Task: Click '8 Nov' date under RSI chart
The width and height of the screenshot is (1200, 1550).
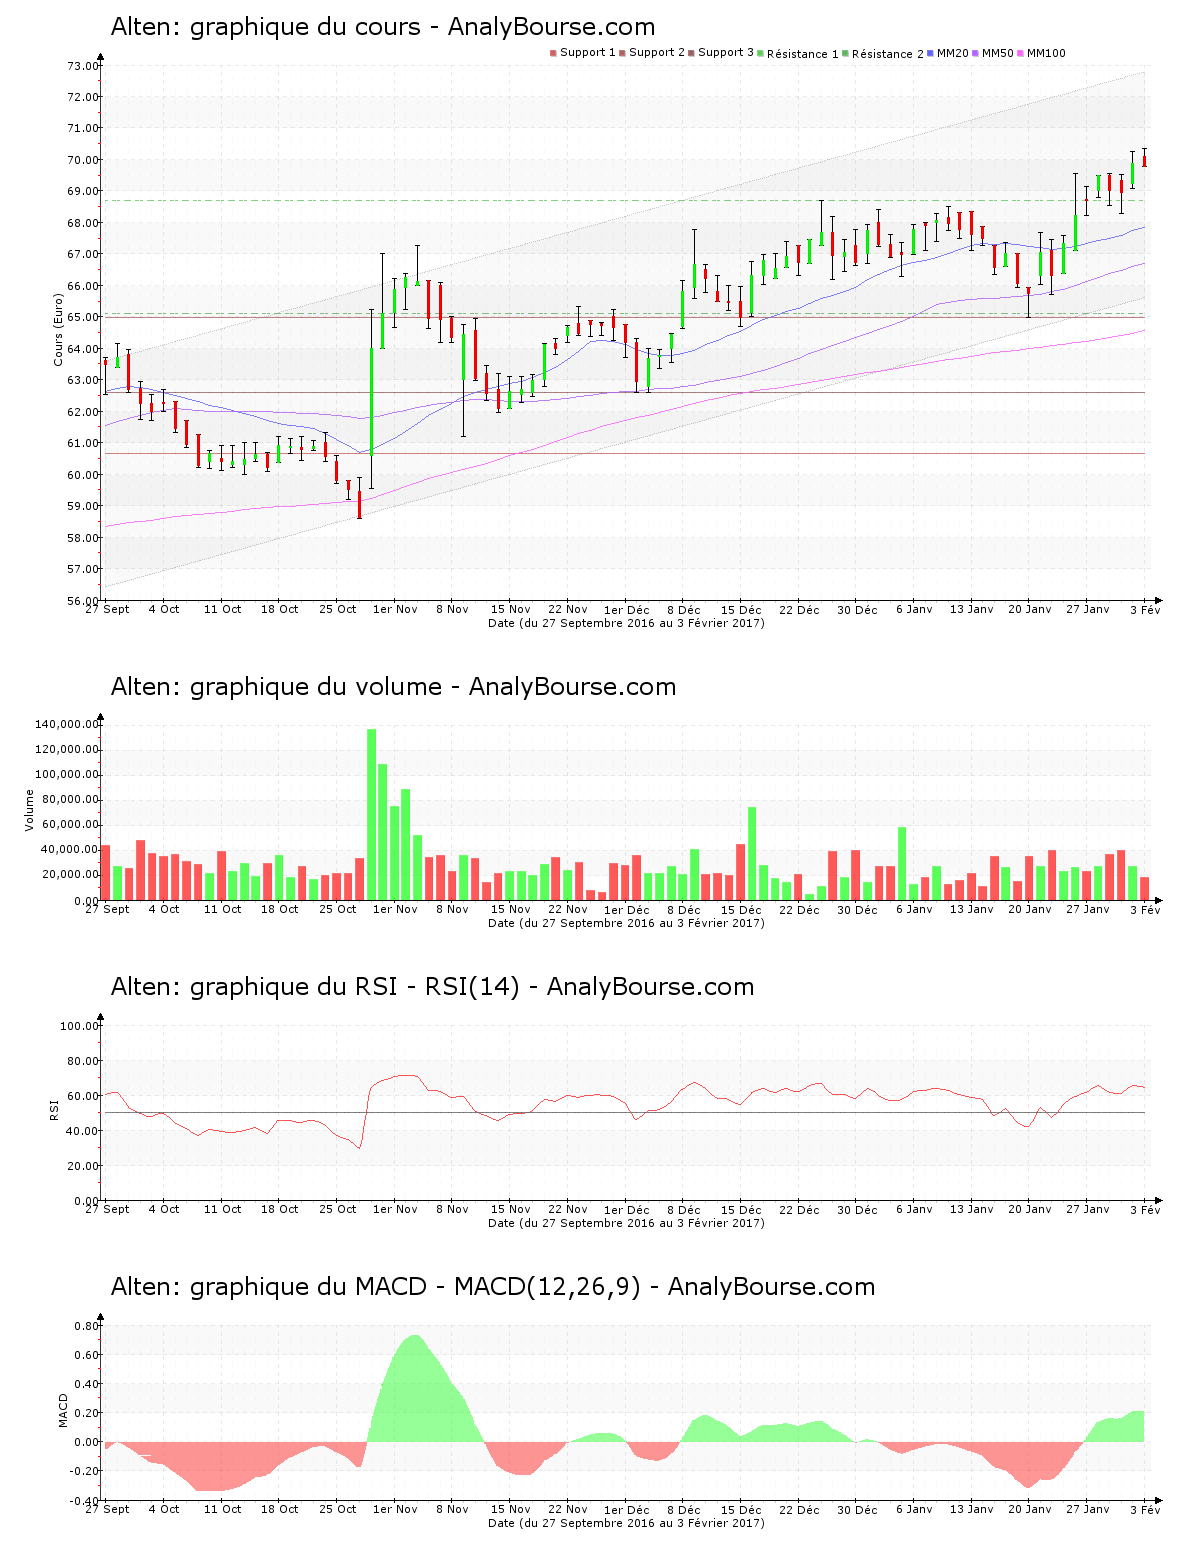Action: pos(452,1209)
